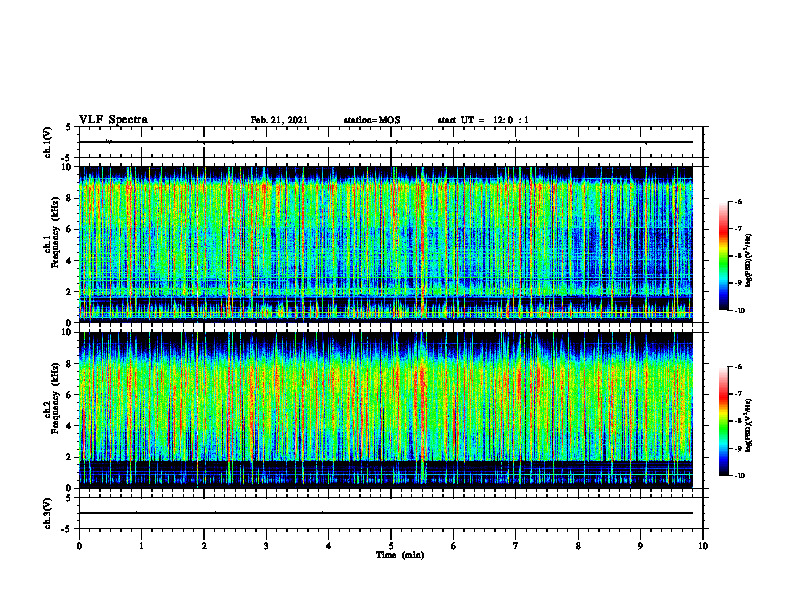Image resolution: width=792 pixels, height=612 pixels.
Task: Click the "6" tick on ch.1 frequency axis
Action: [70, 230]
